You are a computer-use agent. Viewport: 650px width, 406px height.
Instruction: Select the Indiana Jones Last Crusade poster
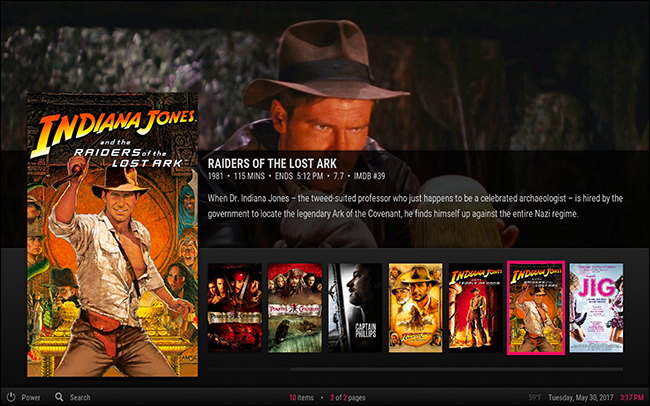[415, 308]
